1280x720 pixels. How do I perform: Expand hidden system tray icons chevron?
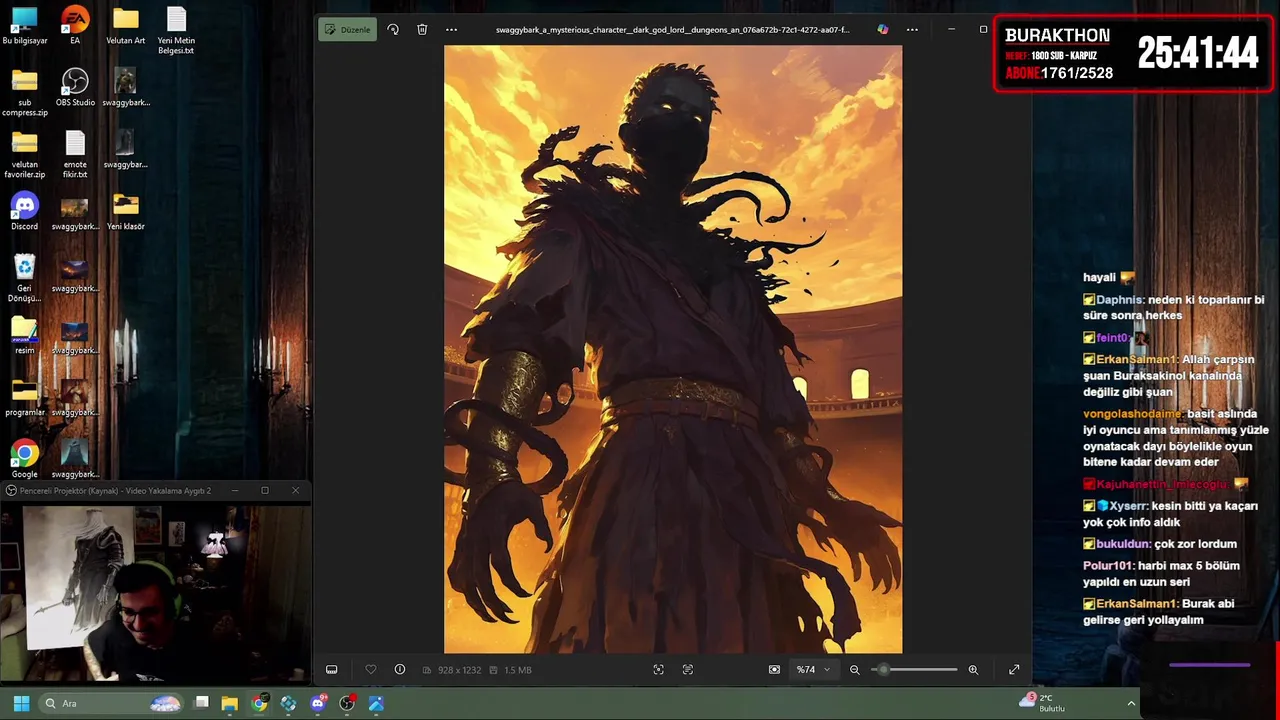(x=1131, y=703)
